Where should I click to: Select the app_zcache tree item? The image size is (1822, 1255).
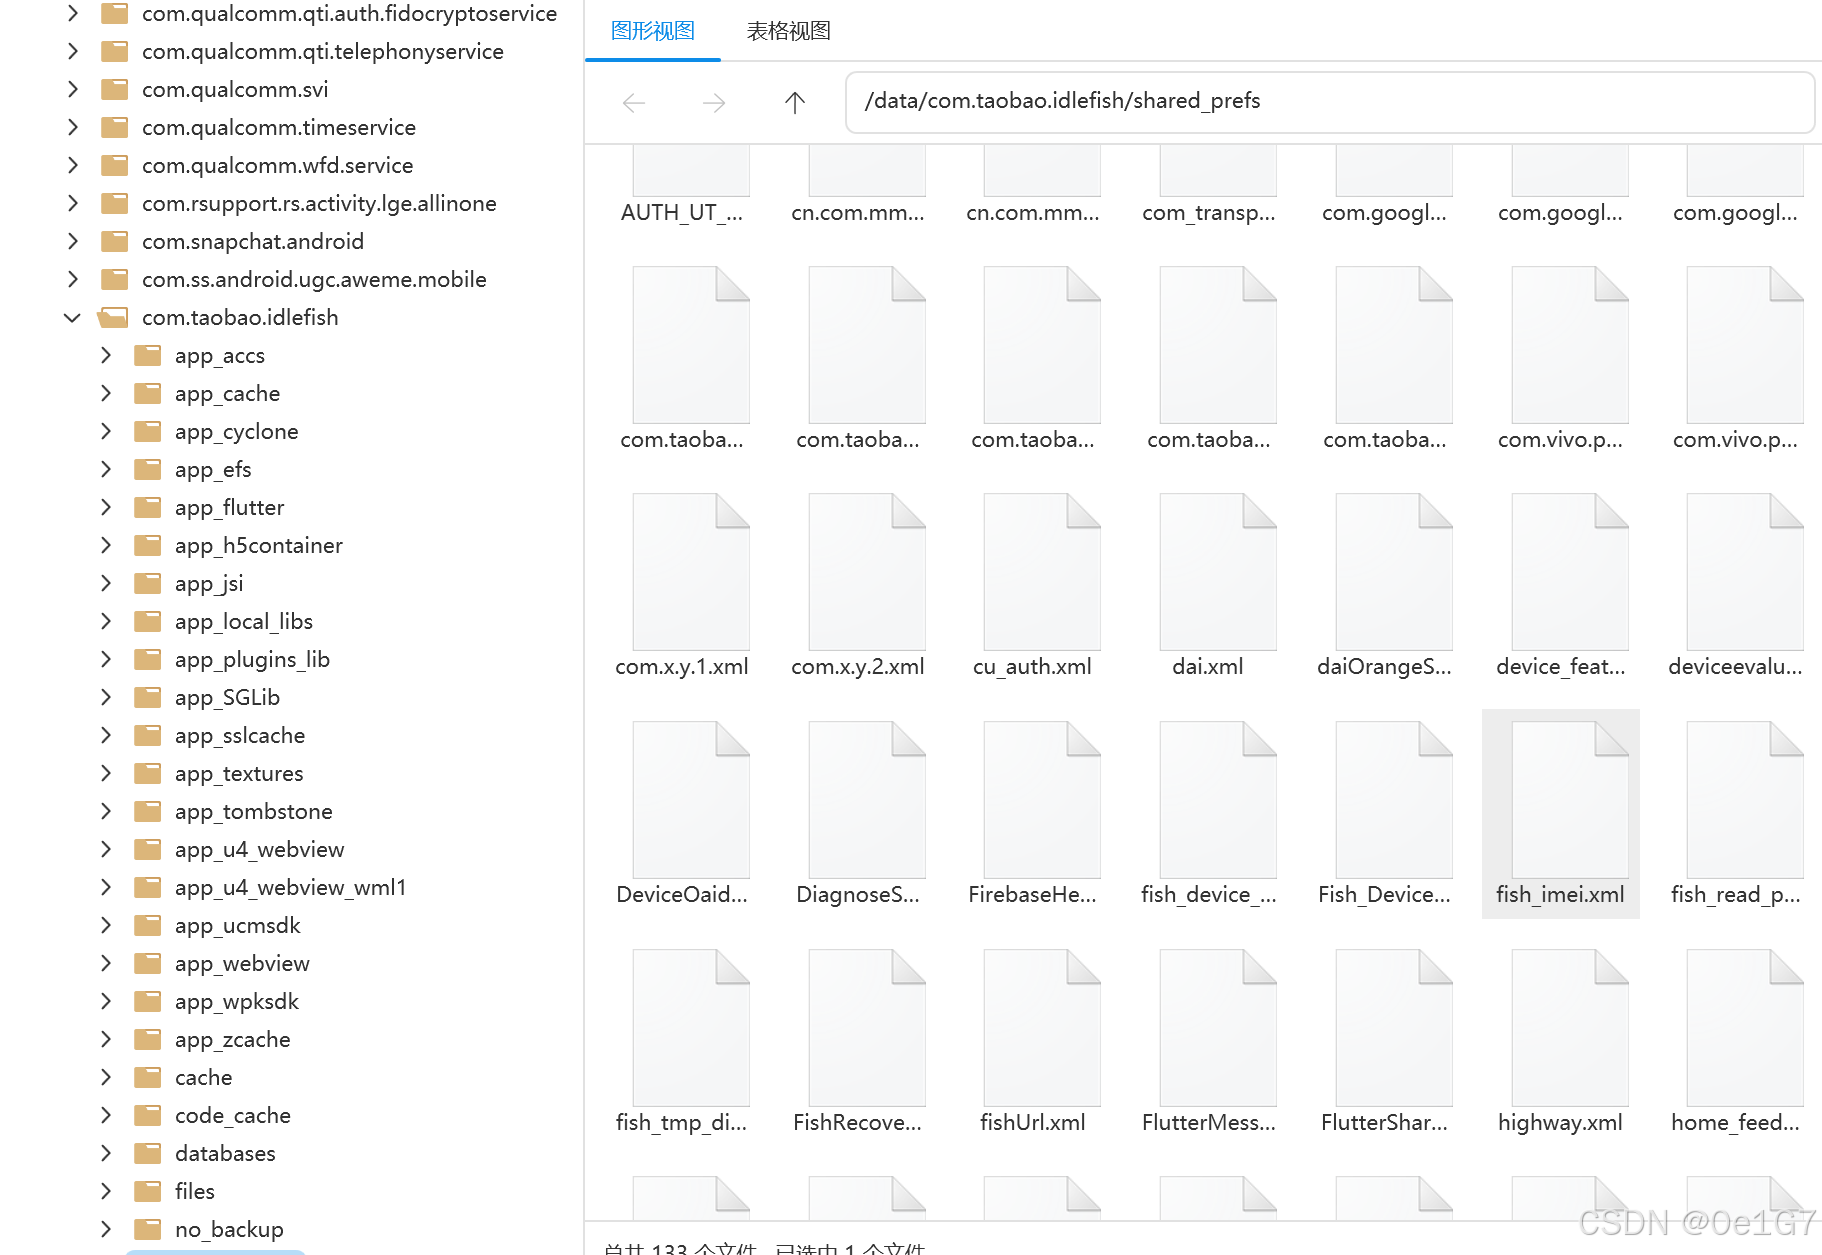(x=232, y=1040)
